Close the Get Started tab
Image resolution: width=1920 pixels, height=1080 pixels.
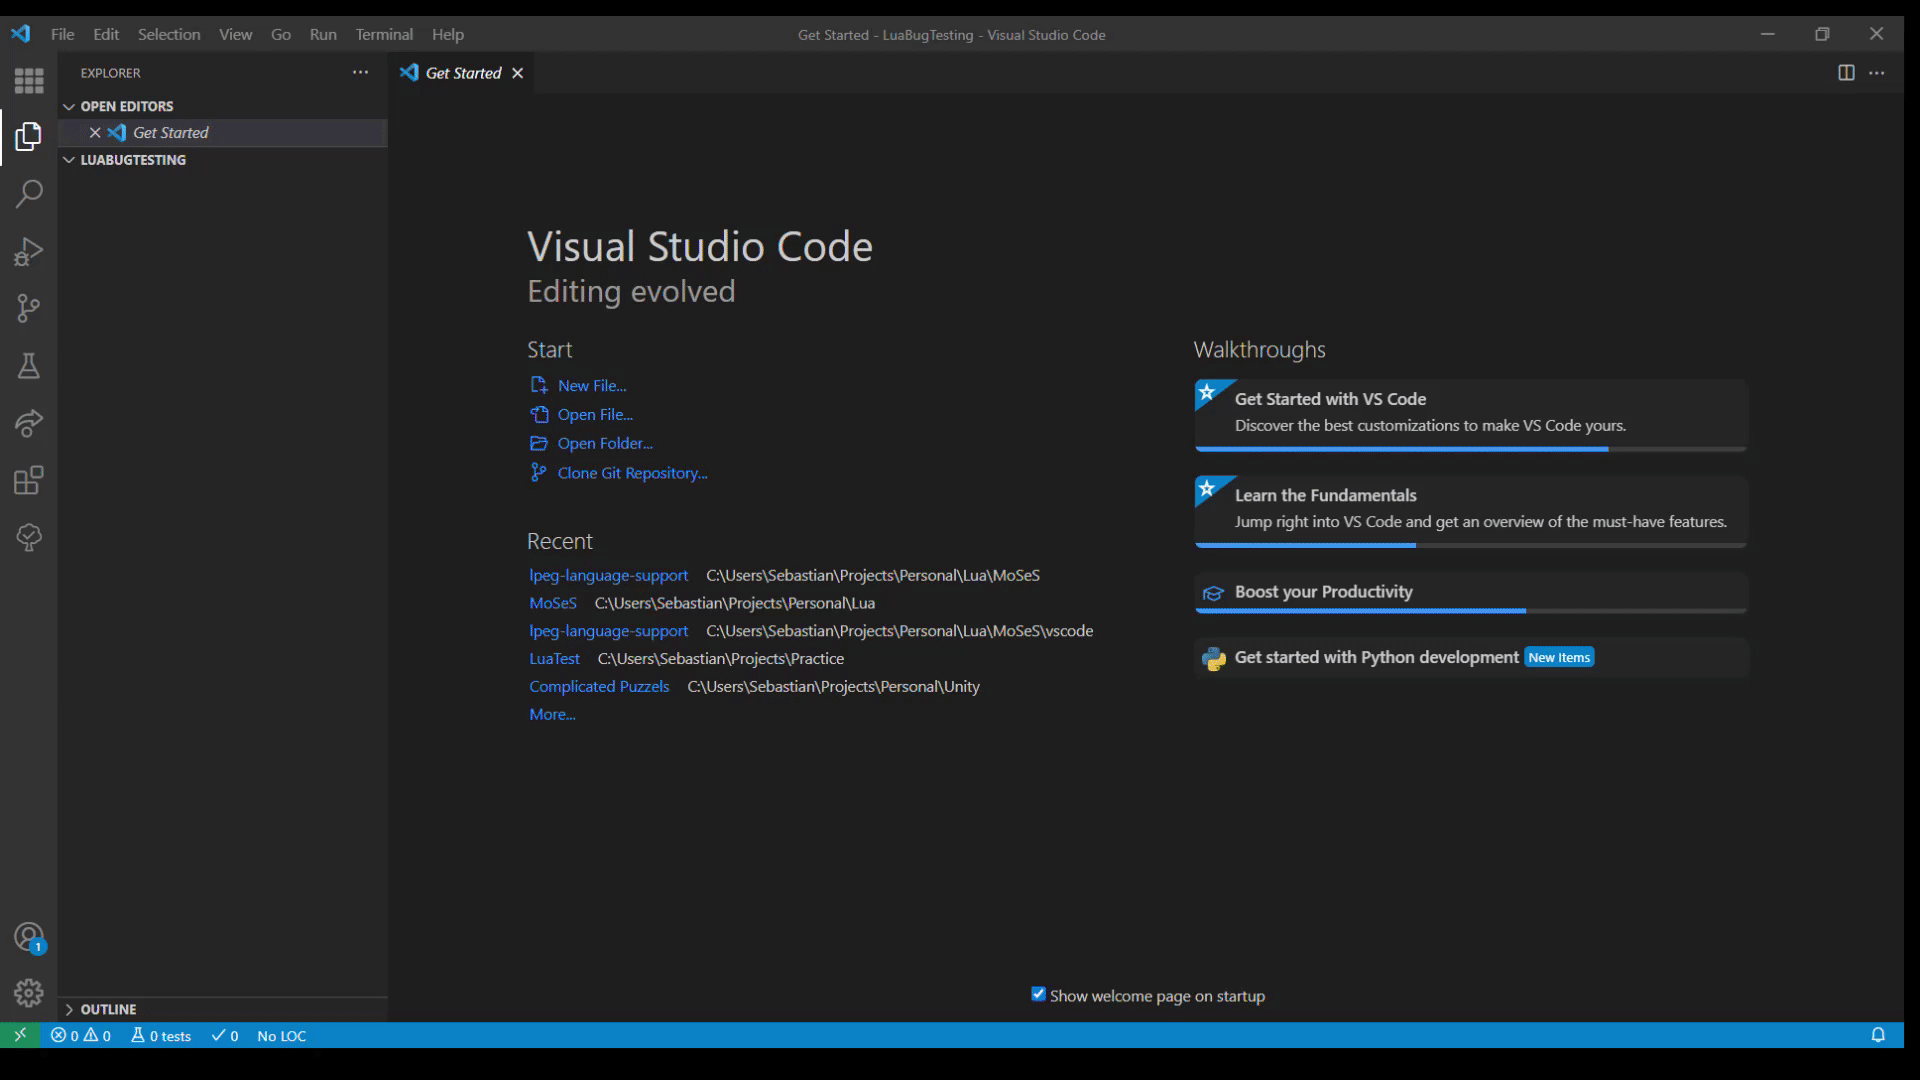[x=517, y=73]
